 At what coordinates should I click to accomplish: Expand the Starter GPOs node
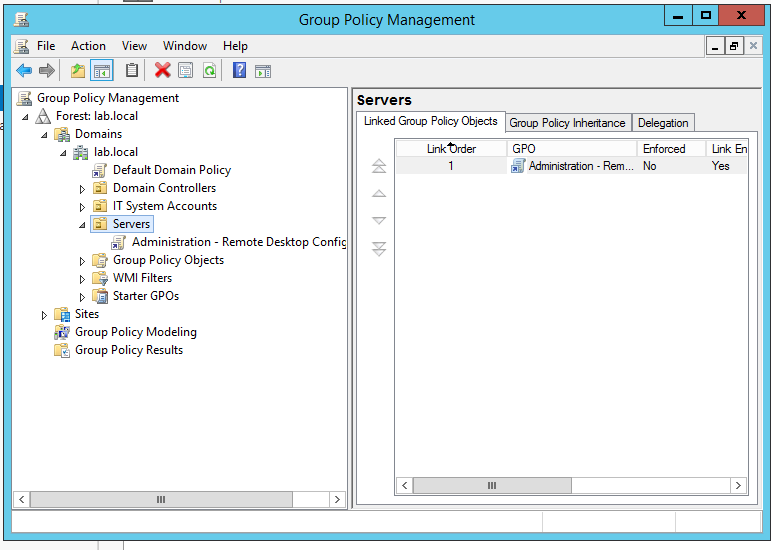tap(82, 297)
